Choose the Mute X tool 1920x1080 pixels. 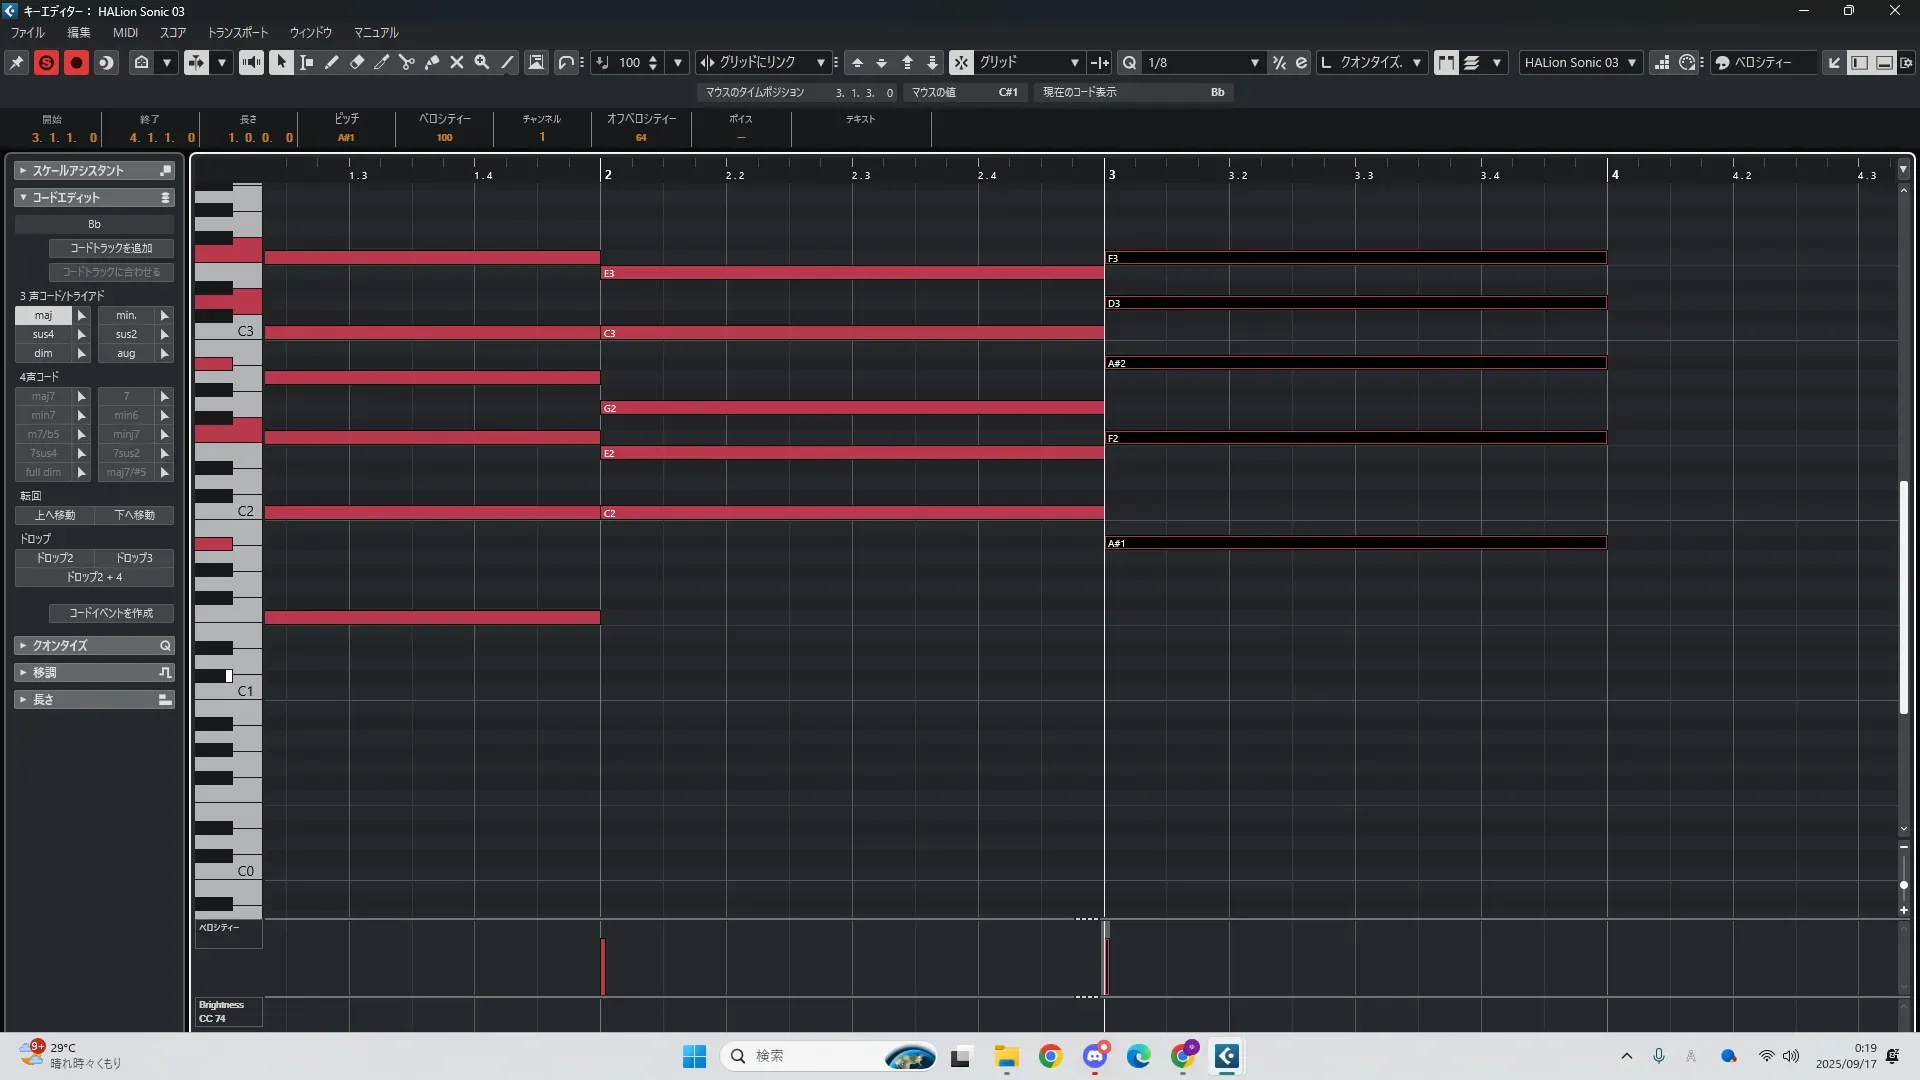coord(457,62)
